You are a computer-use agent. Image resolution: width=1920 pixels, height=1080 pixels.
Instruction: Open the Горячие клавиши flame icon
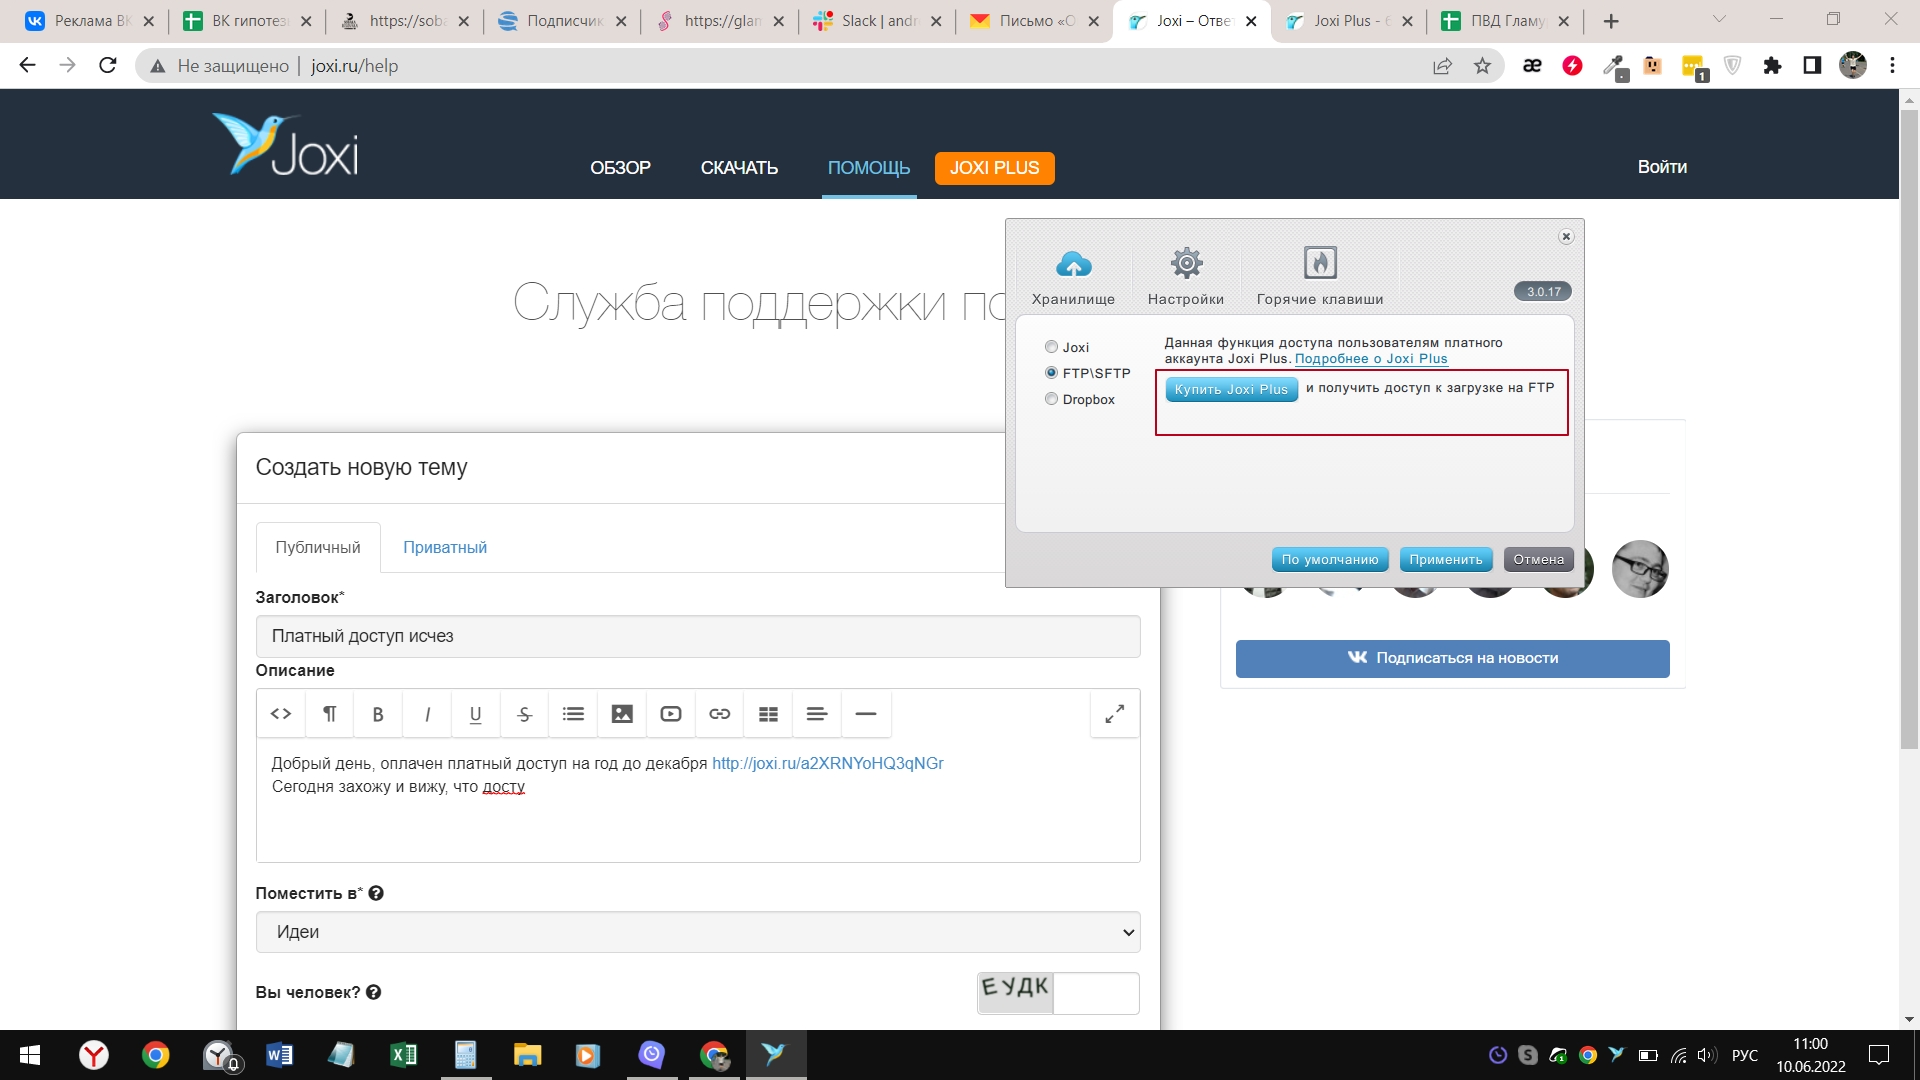pos(1320,264)
